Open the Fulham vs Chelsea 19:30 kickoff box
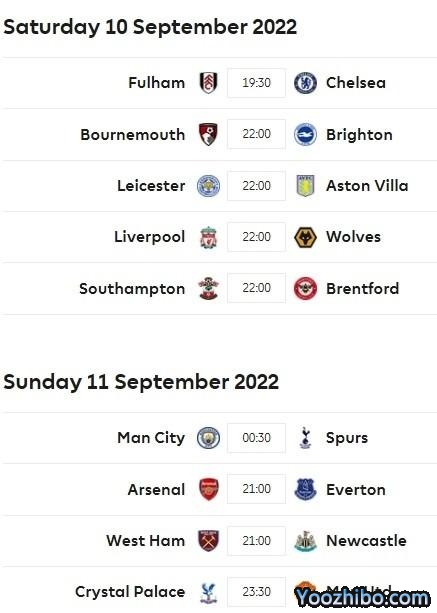This screenshot has height=613, width=437. pyautogui.click(x=256, y=83)
